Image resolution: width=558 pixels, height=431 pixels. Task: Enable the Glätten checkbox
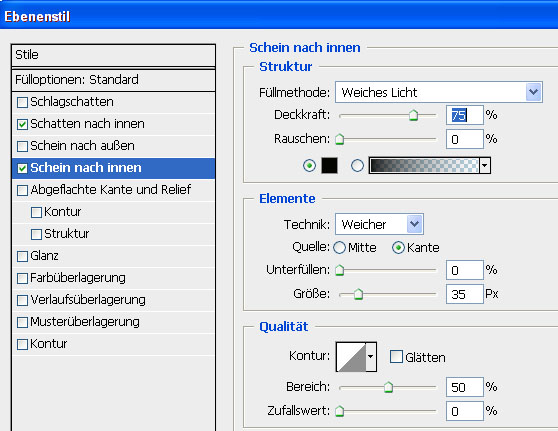tap(396, 357)
